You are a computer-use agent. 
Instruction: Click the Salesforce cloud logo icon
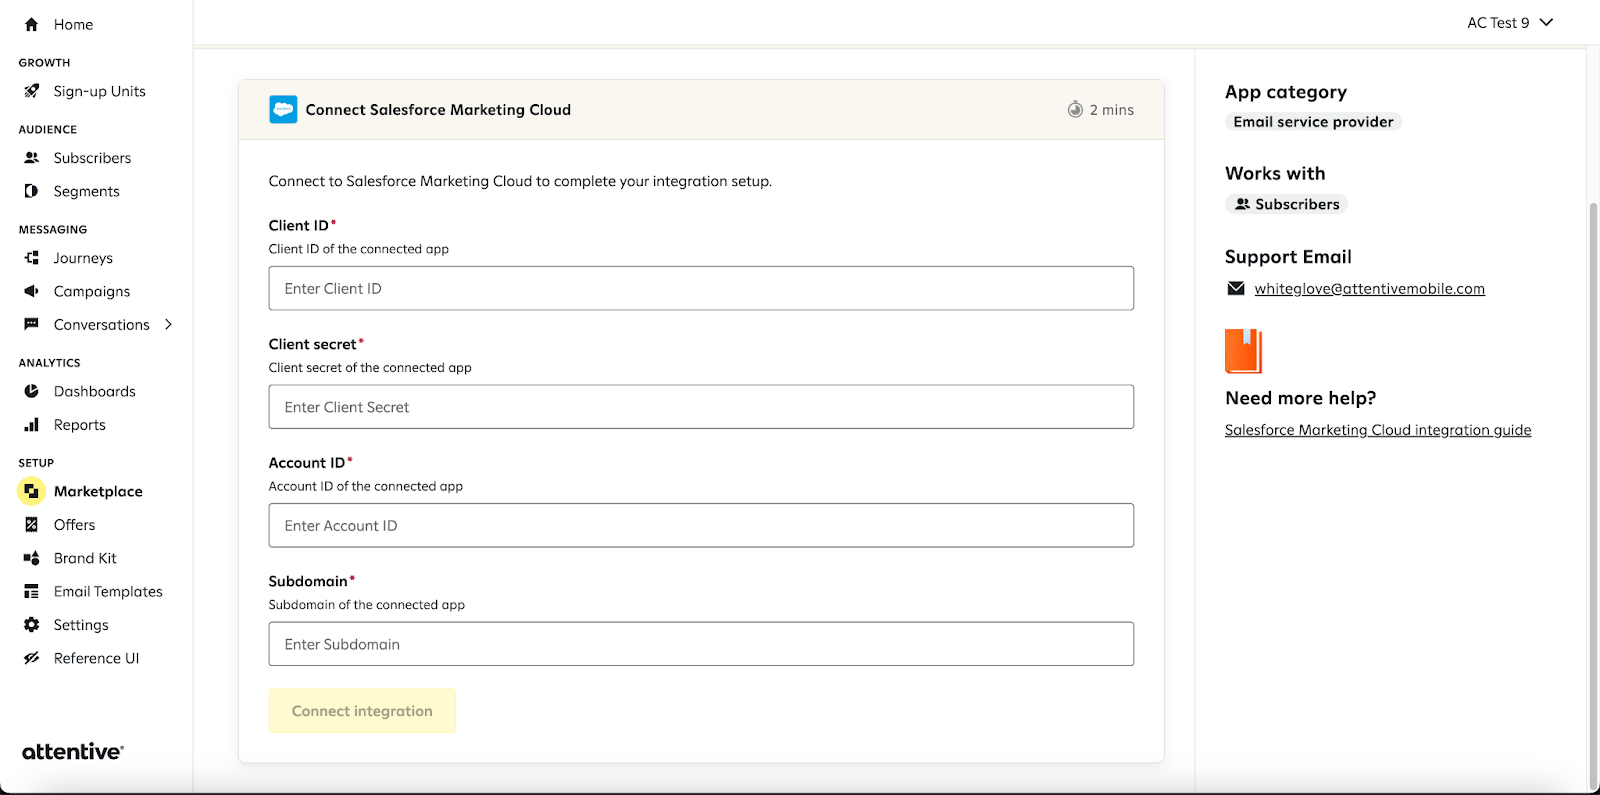[283, 110]
